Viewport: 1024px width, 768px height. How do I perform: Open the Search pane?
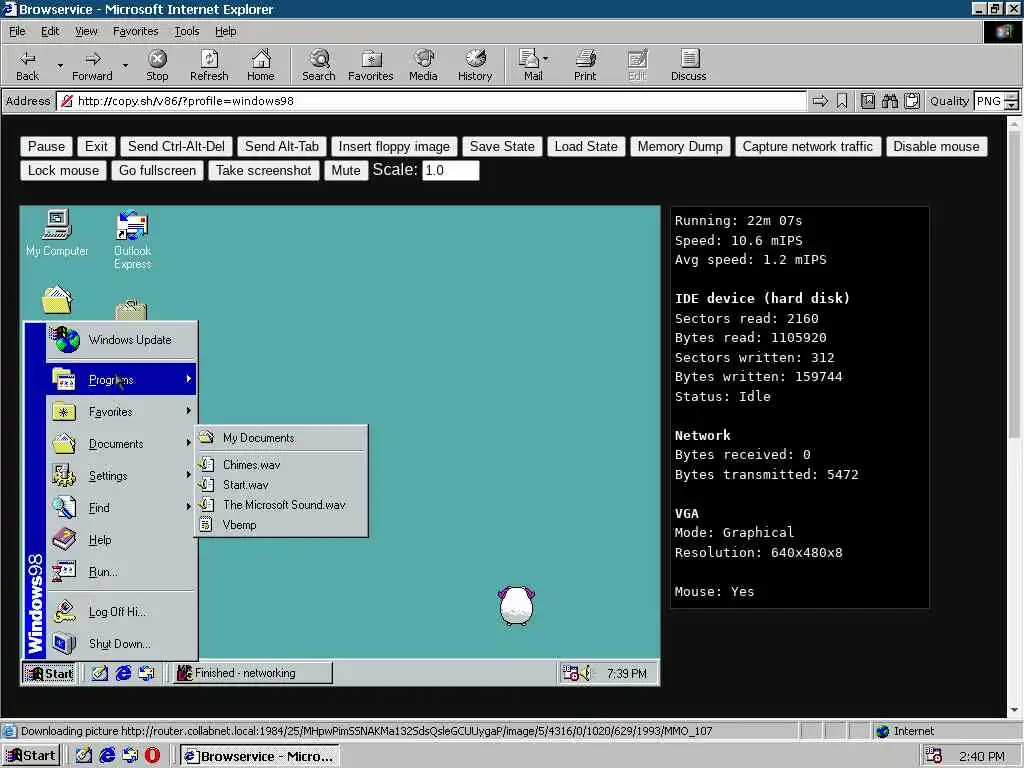[x=319, y=65]
